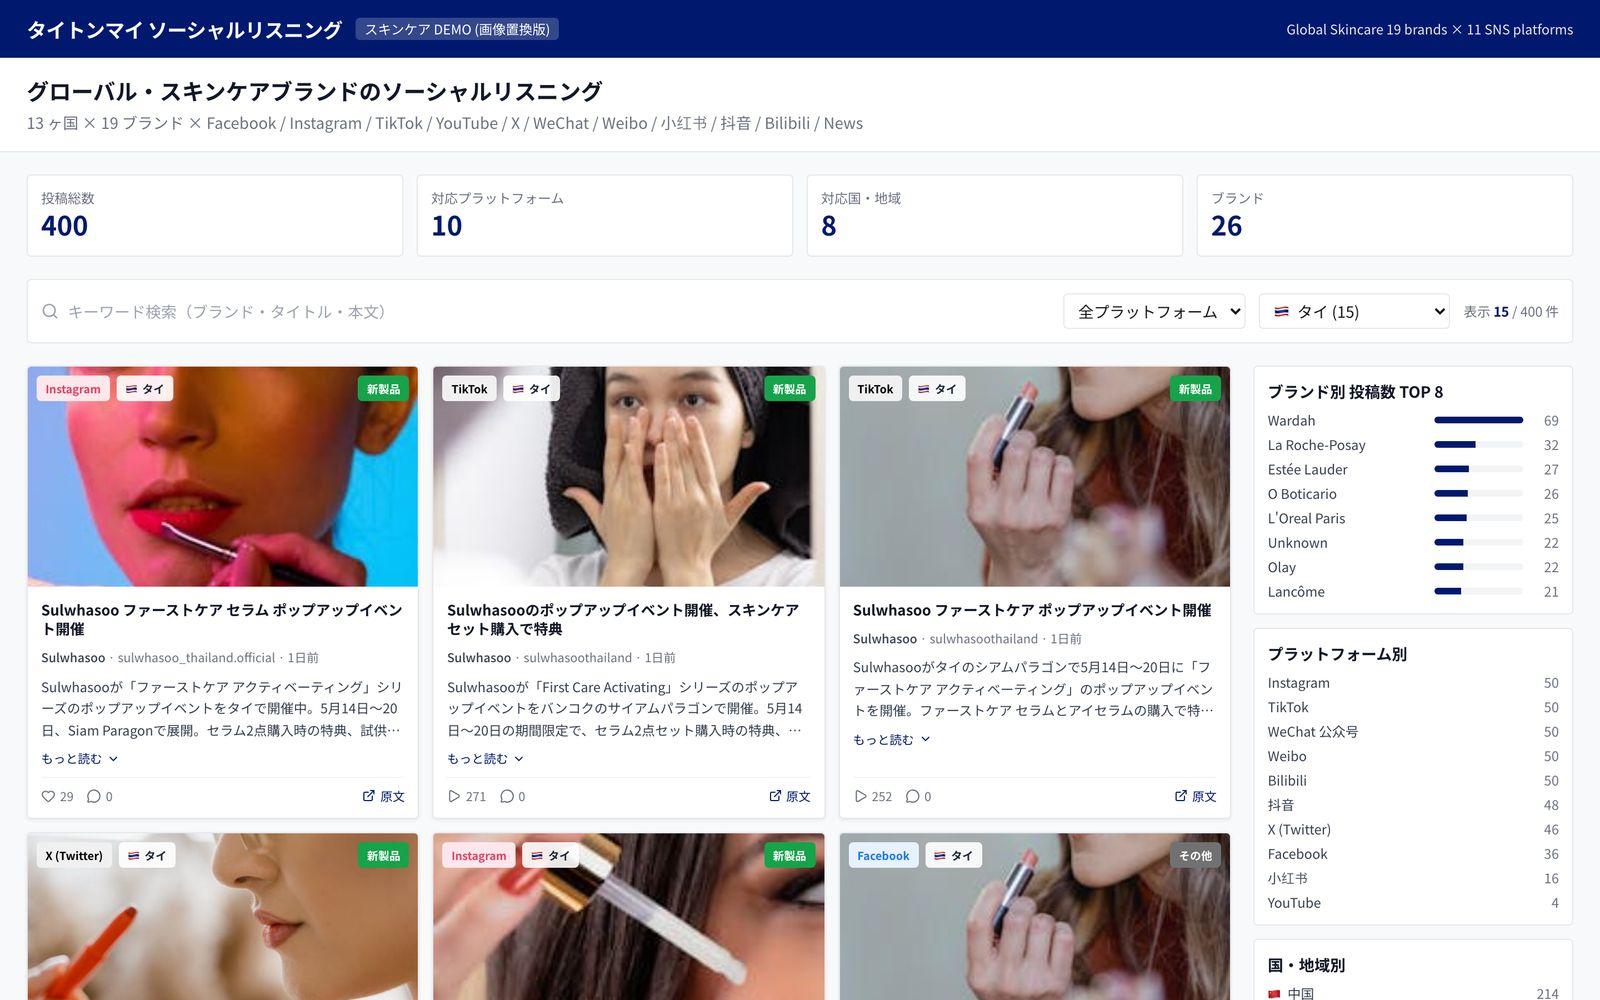The image size is (1600, 1000).
Task: Click comment icon beside 252 views
Action: pos(913,797)
